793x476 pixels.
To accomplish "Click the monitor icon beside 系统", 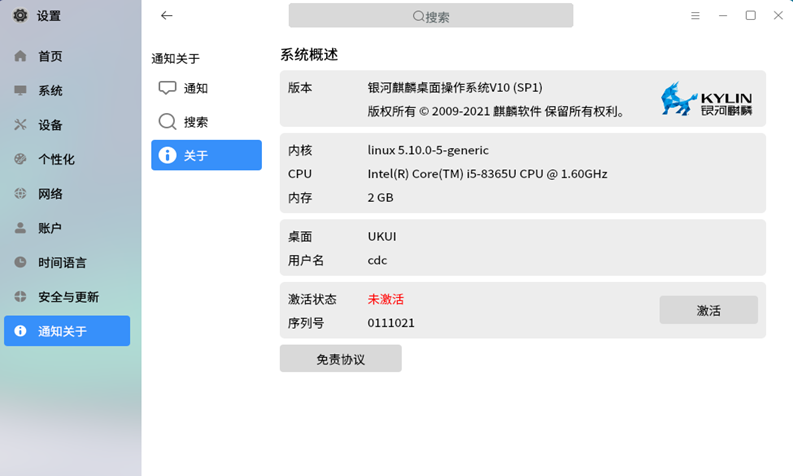I will coord(20,91).
